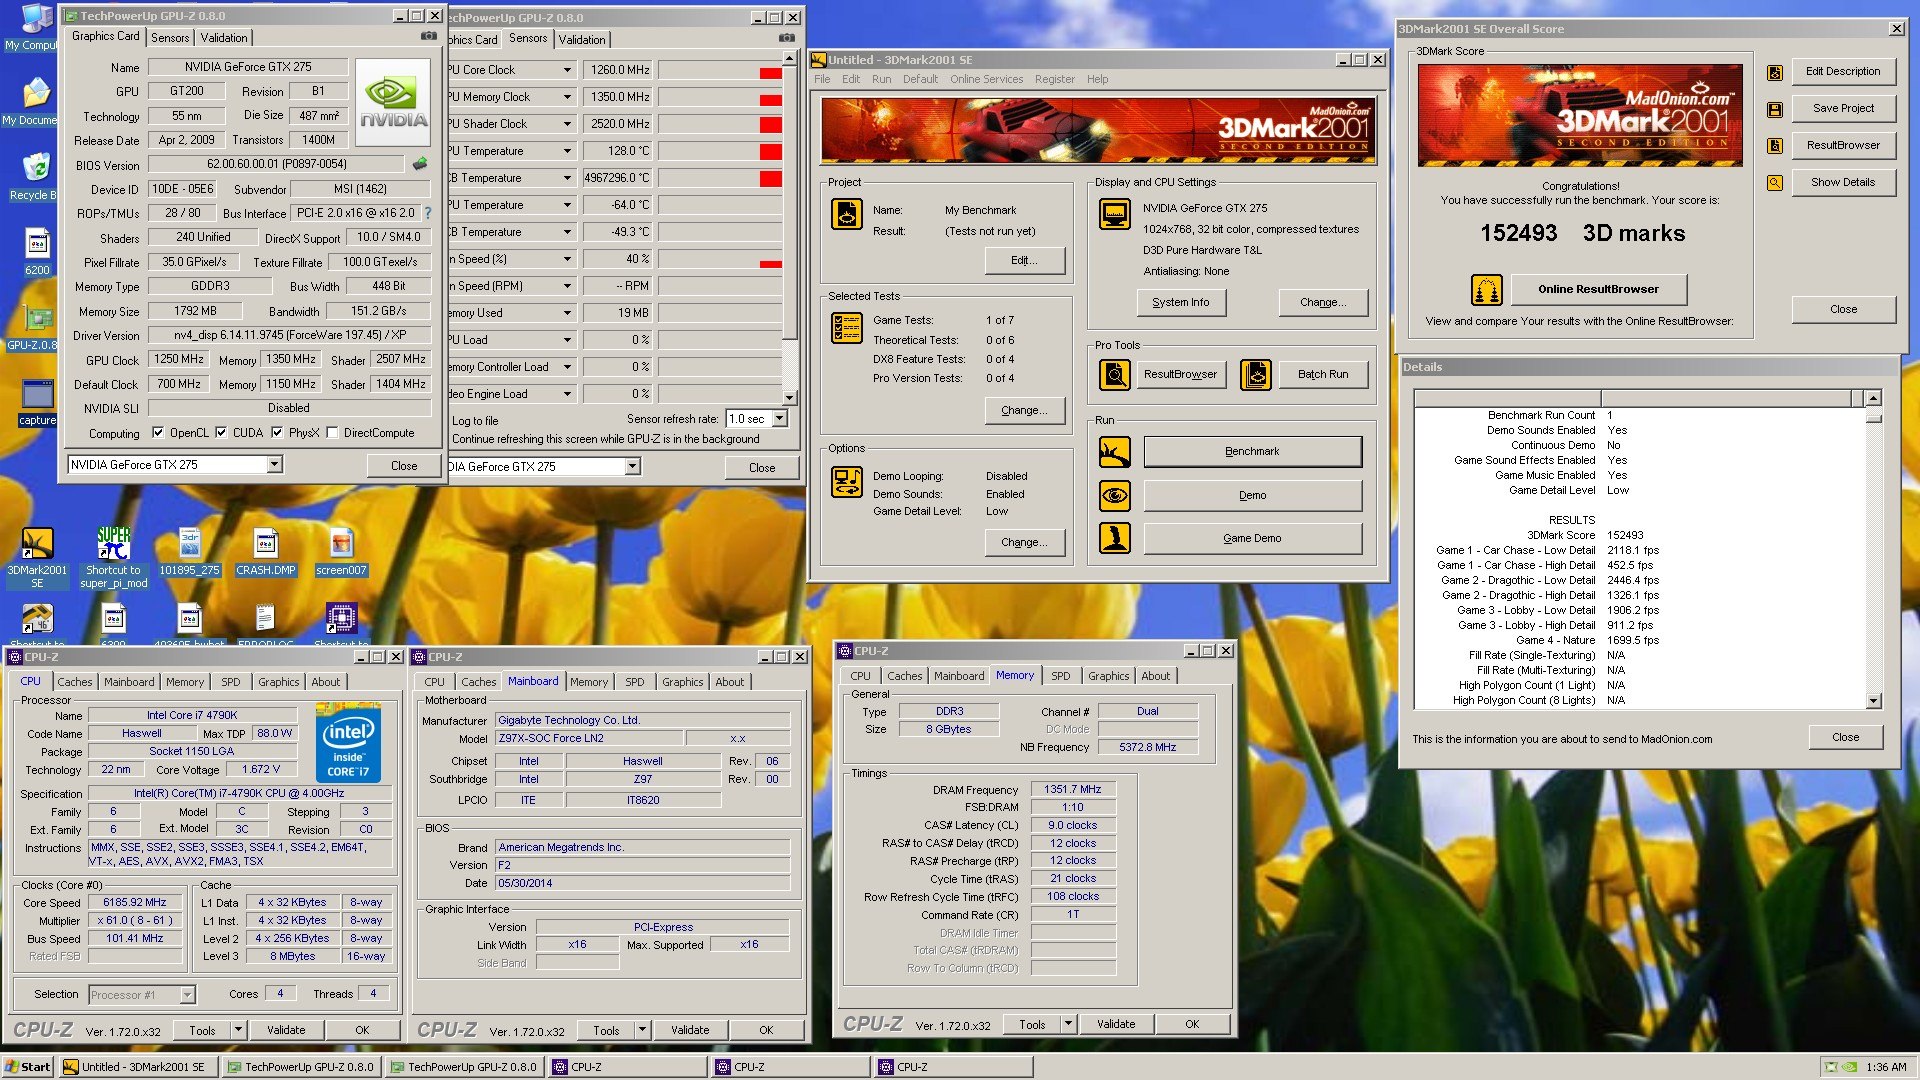Viewport: 1920px width, 1080px height.
Task: Click the 3DMark2001 banner in main window
Action: (1098, 131)
